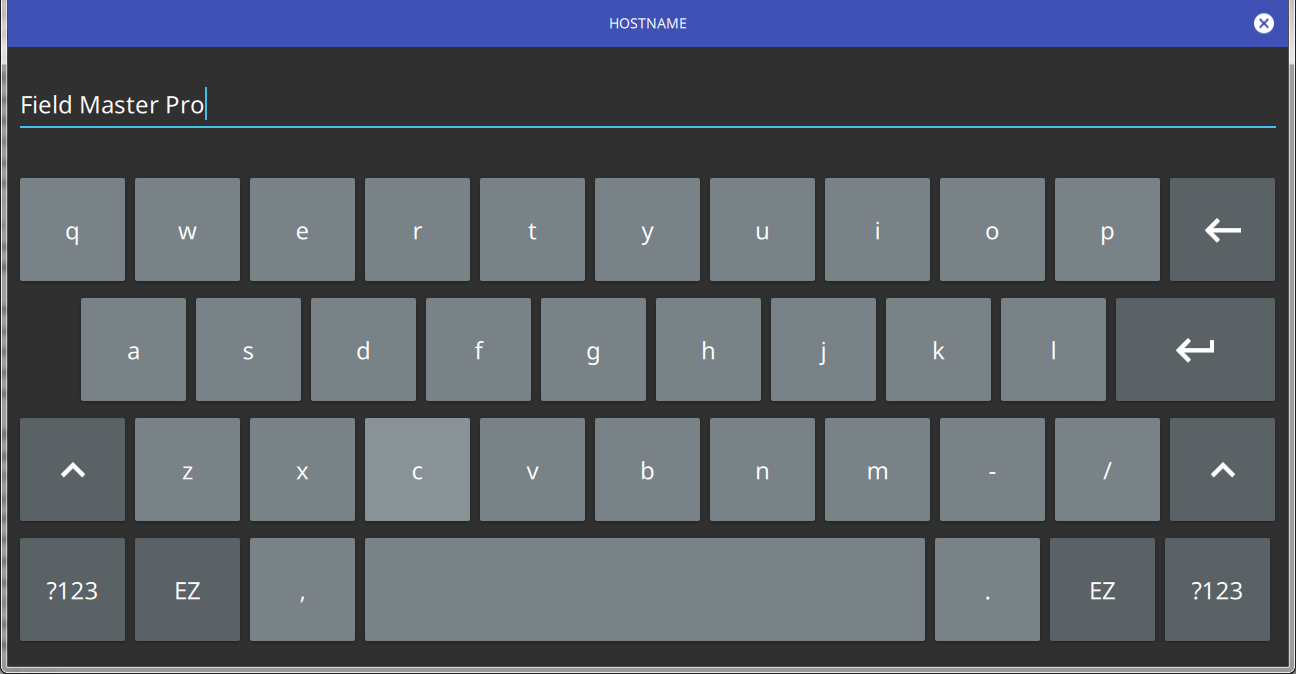Tap the letter a key
Screen dimensions: 1296x674
tap(133, 350)
